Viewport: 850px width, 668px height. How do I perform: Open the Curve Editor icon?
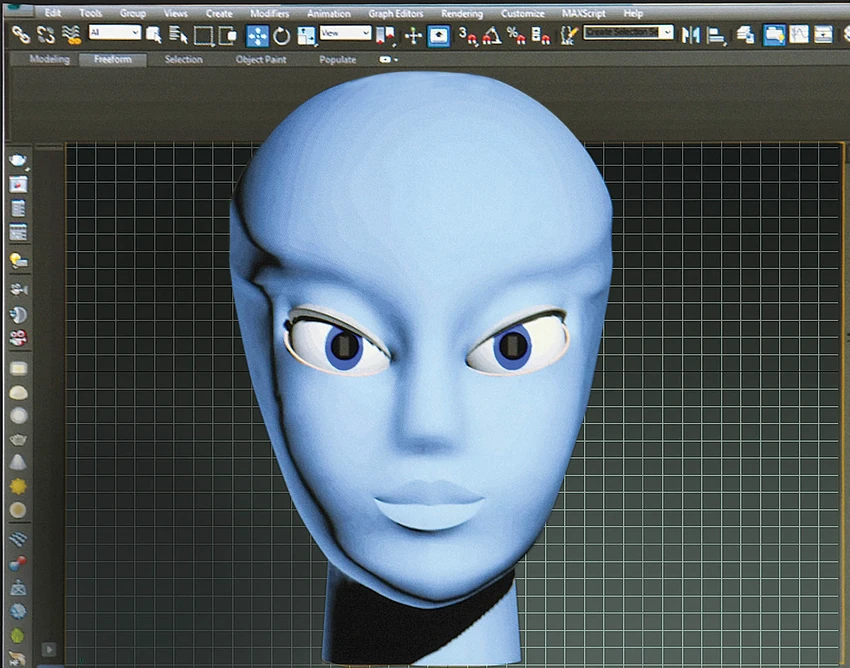(799, 34)
